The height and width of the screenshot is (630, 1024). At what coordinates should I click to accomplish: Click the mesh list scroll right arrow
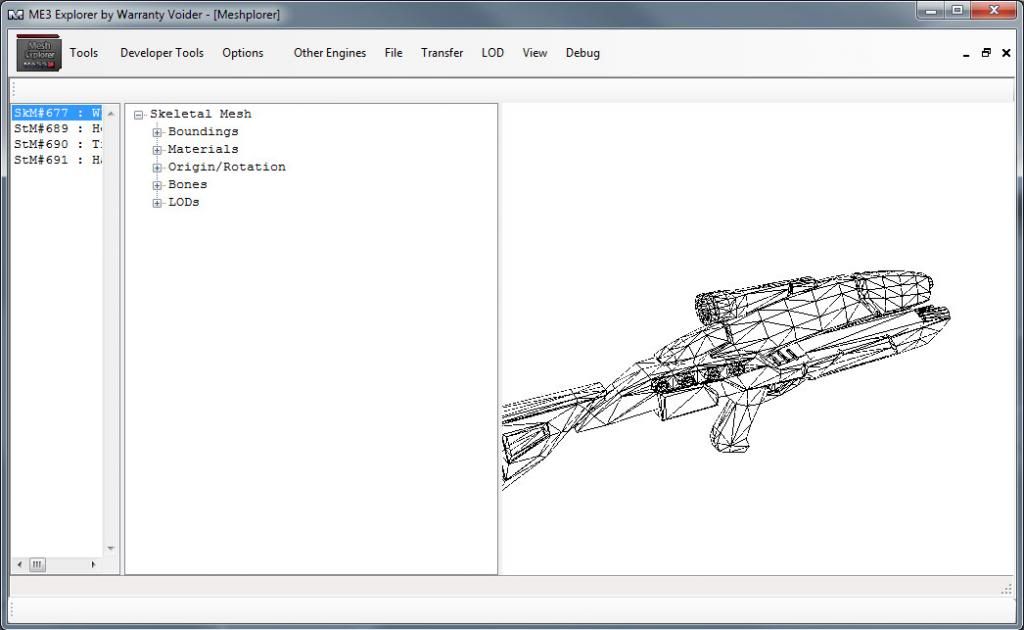[x=93, y=565]
